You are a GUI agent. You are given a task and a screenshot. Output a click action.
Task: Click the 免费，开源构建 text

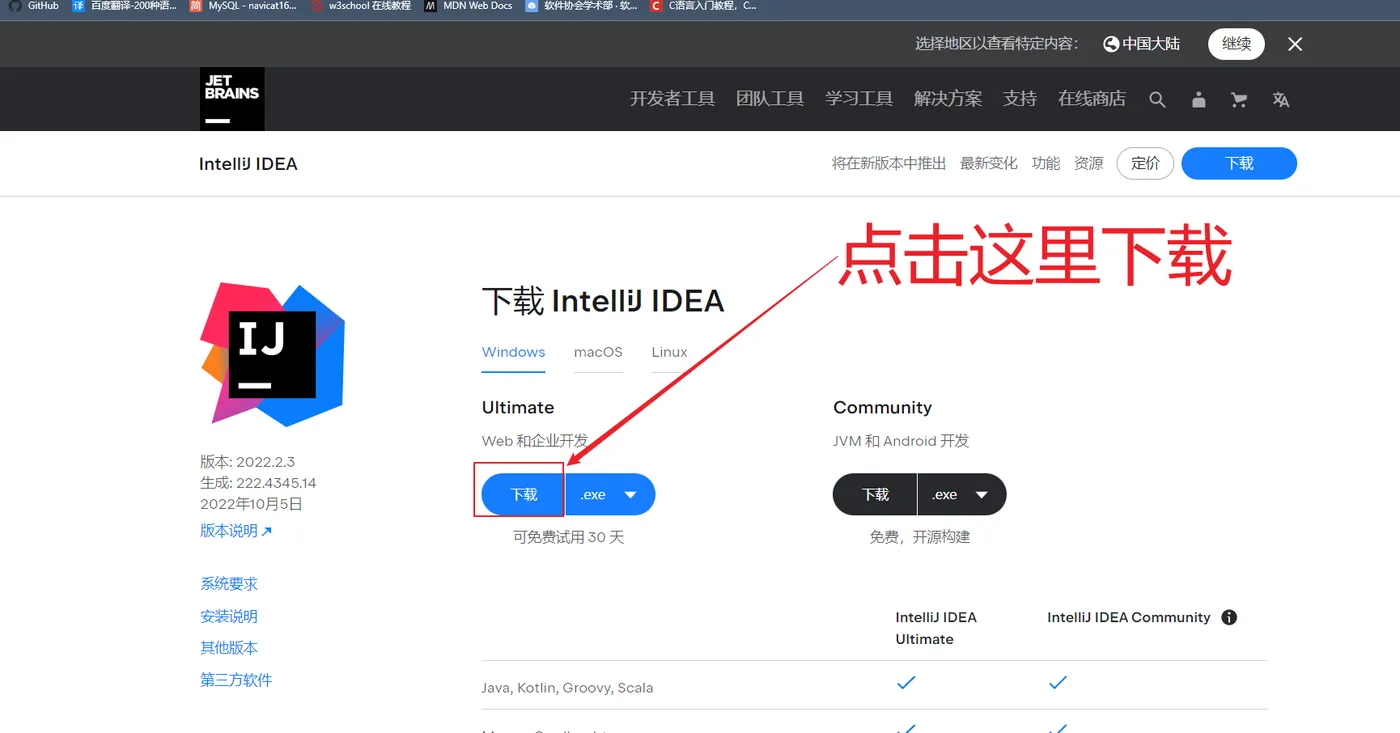click(x=920, y=538)
